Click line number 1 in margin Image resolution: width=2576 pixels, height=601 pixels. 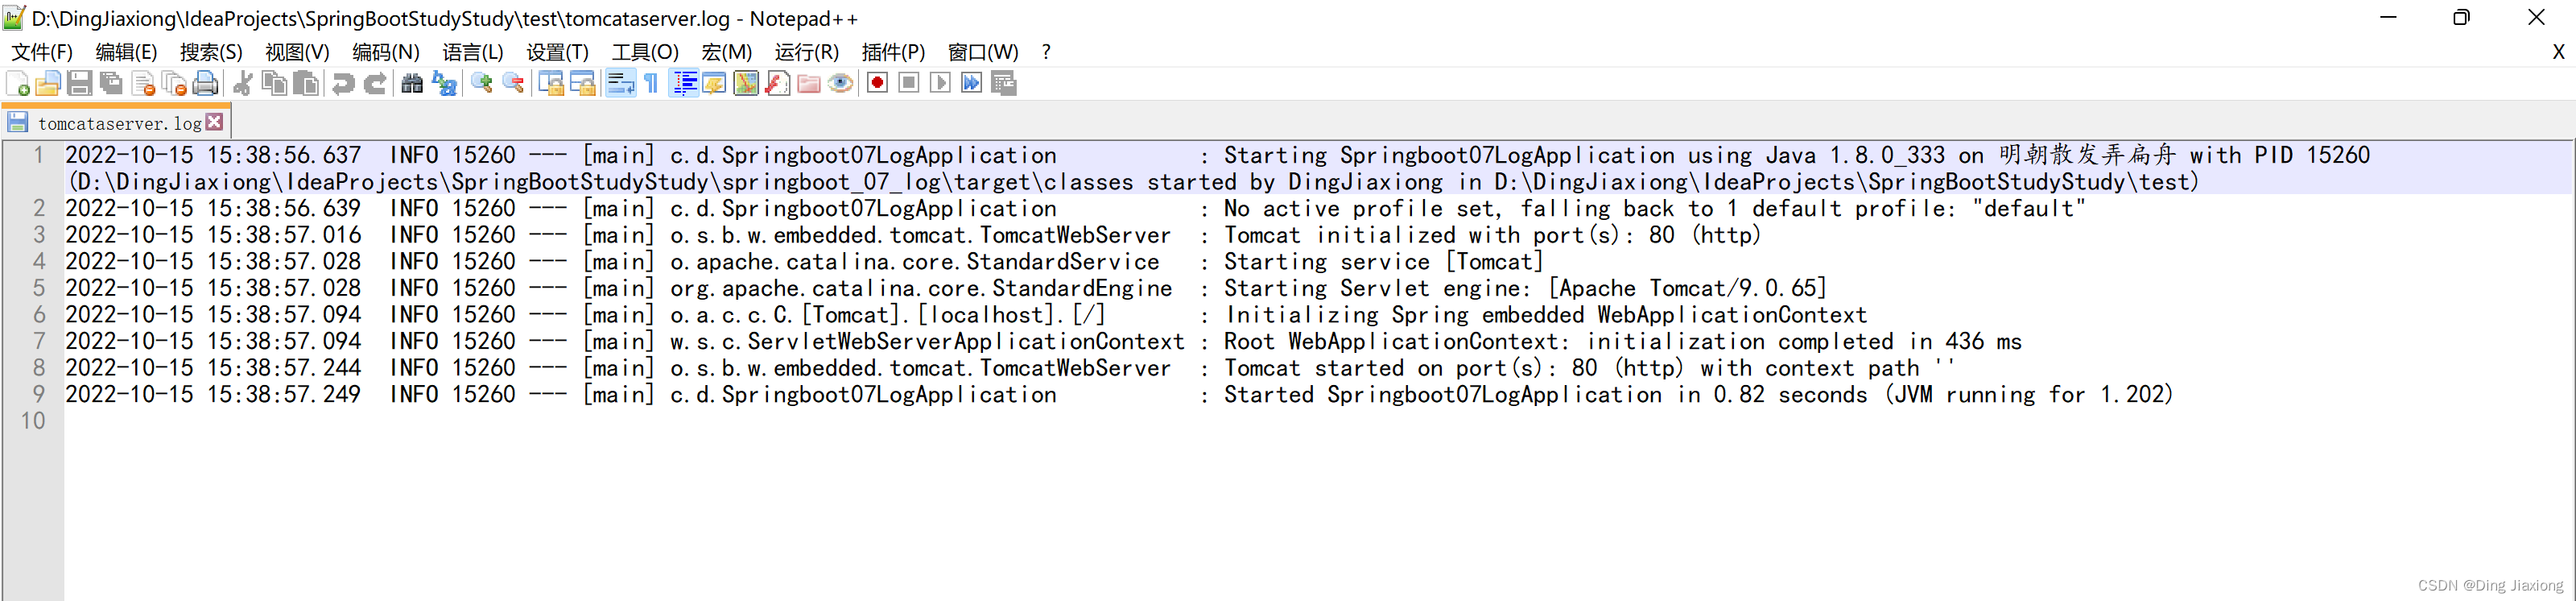coord(38,155)
